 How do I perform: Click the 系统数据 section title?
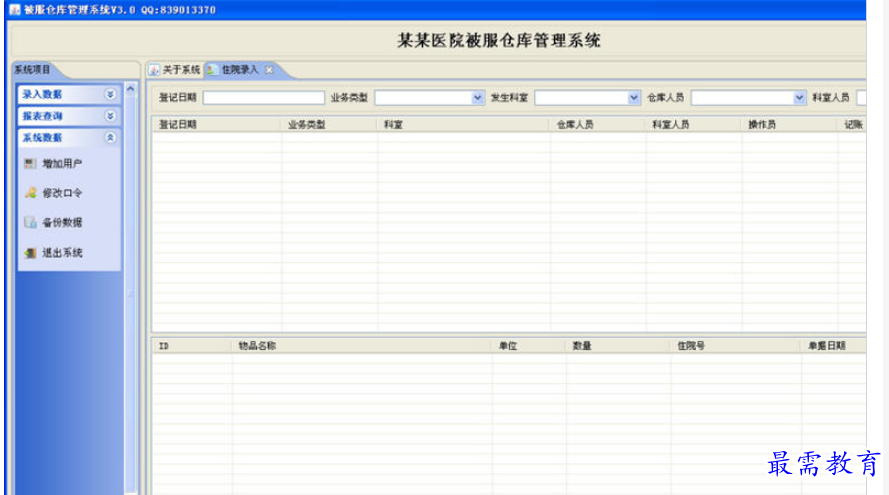[42, 138]
